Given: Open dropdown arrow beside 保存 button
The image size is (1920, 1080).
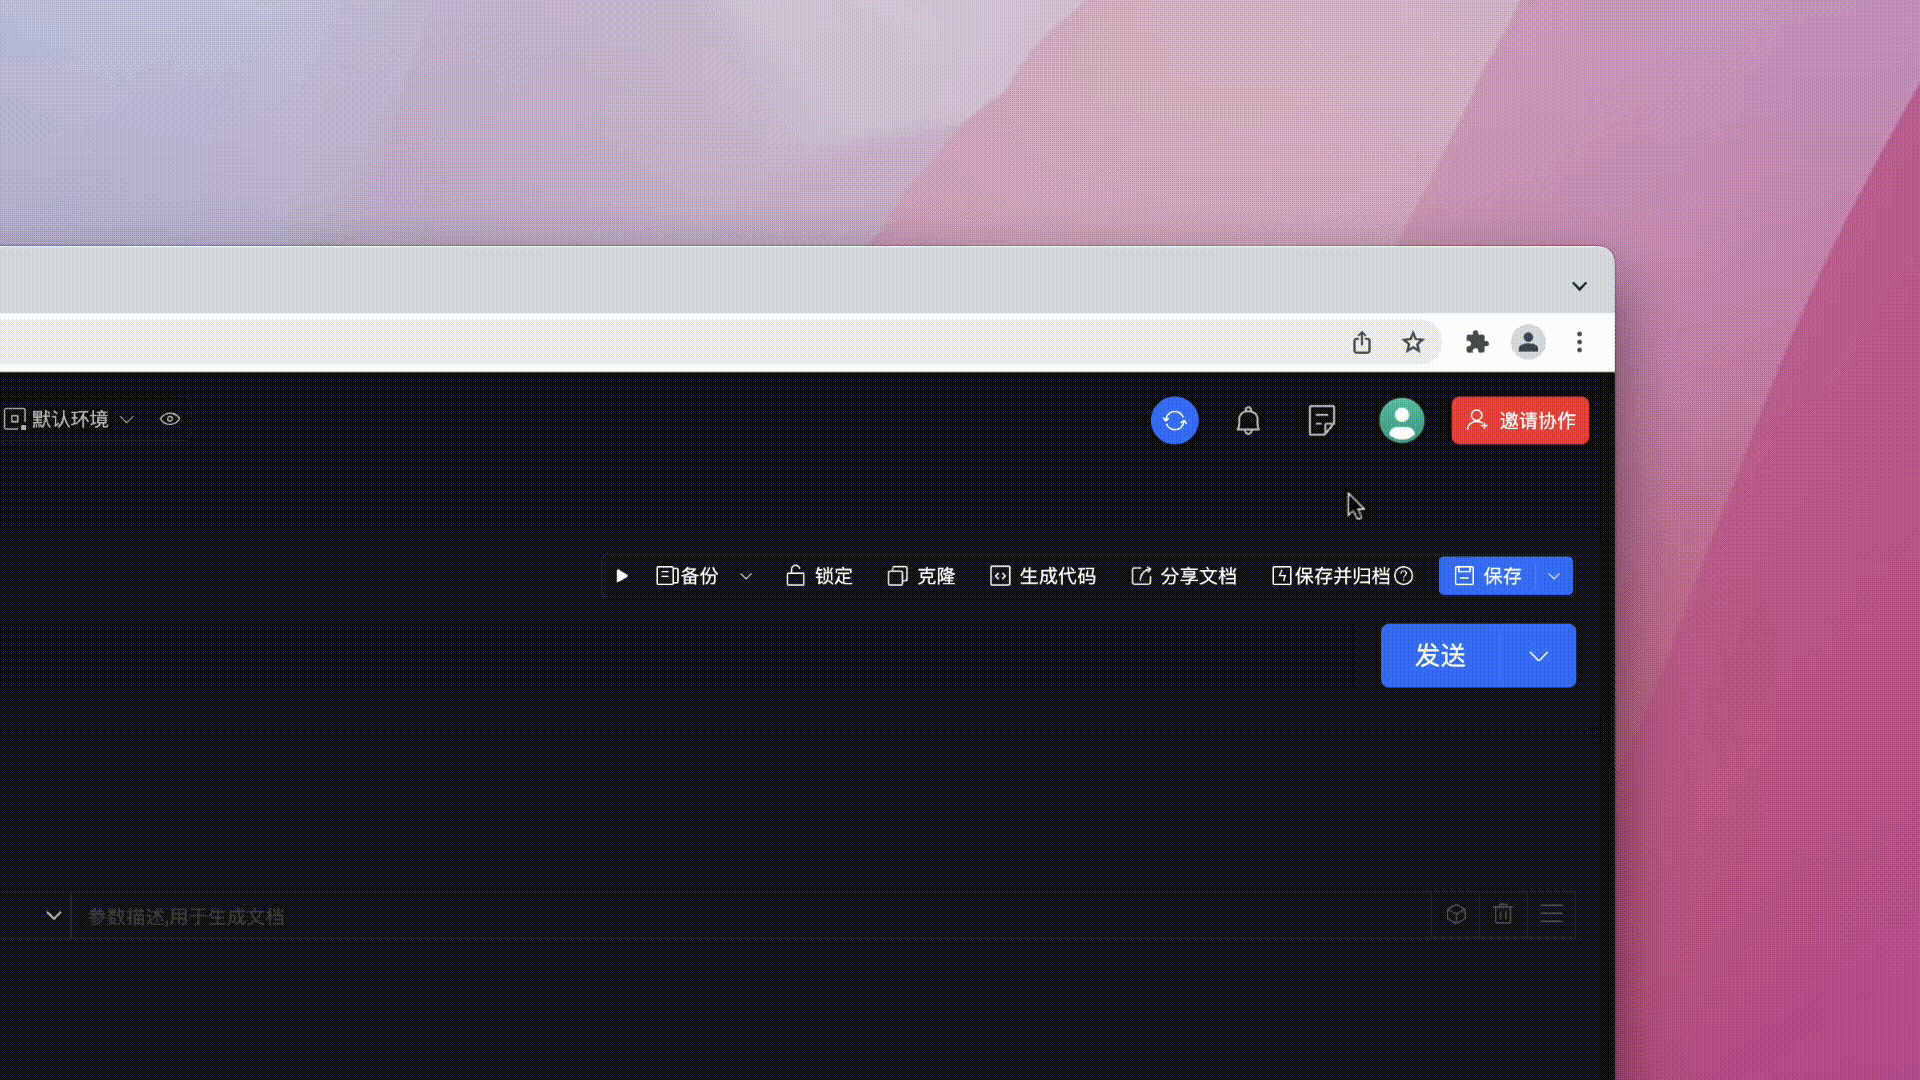Looking at the screenshot, I should click(1554, 576).
